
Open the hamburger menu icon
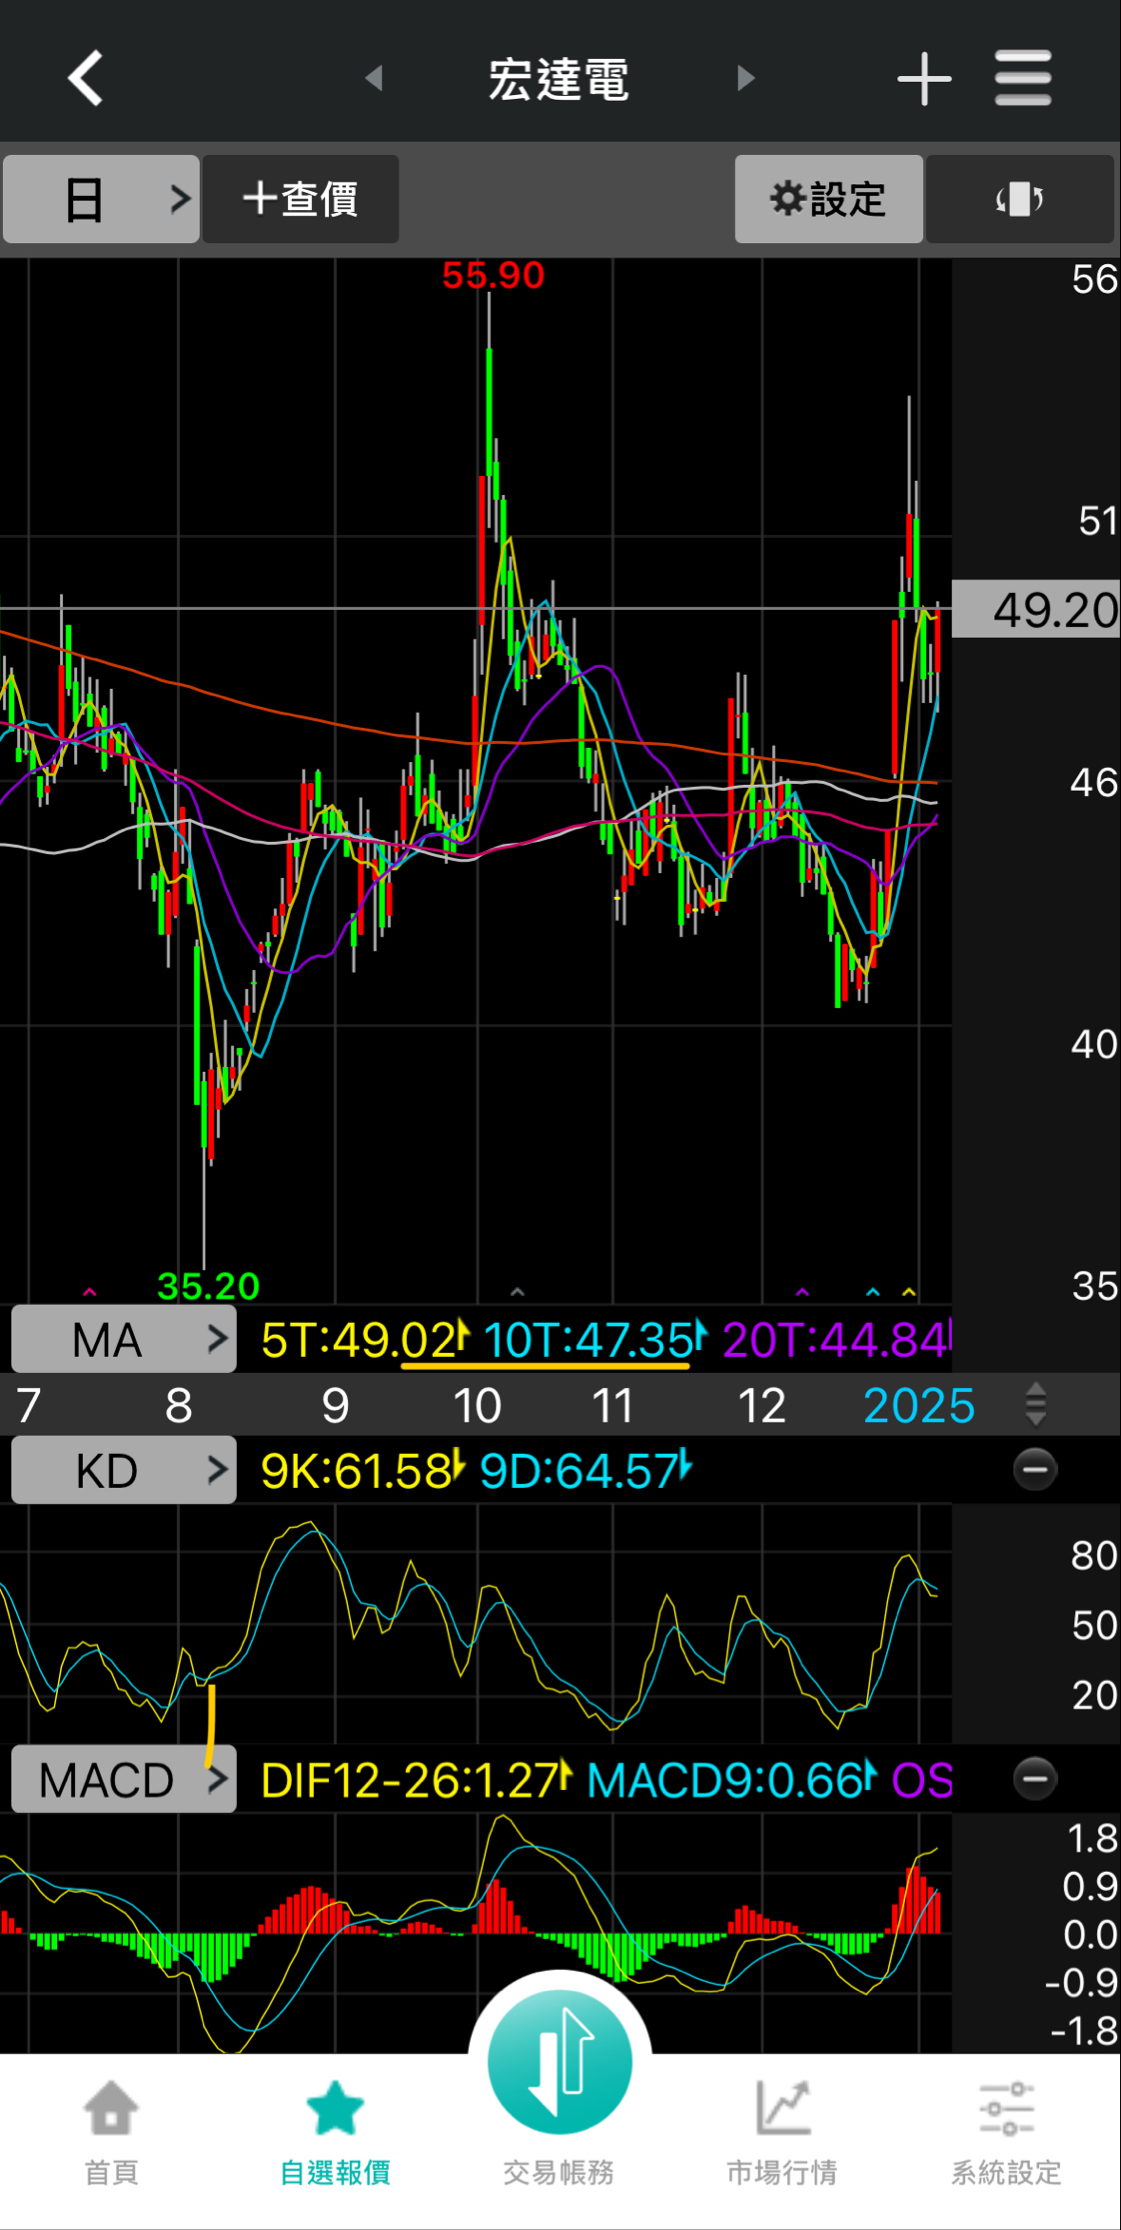(1023, 78)
